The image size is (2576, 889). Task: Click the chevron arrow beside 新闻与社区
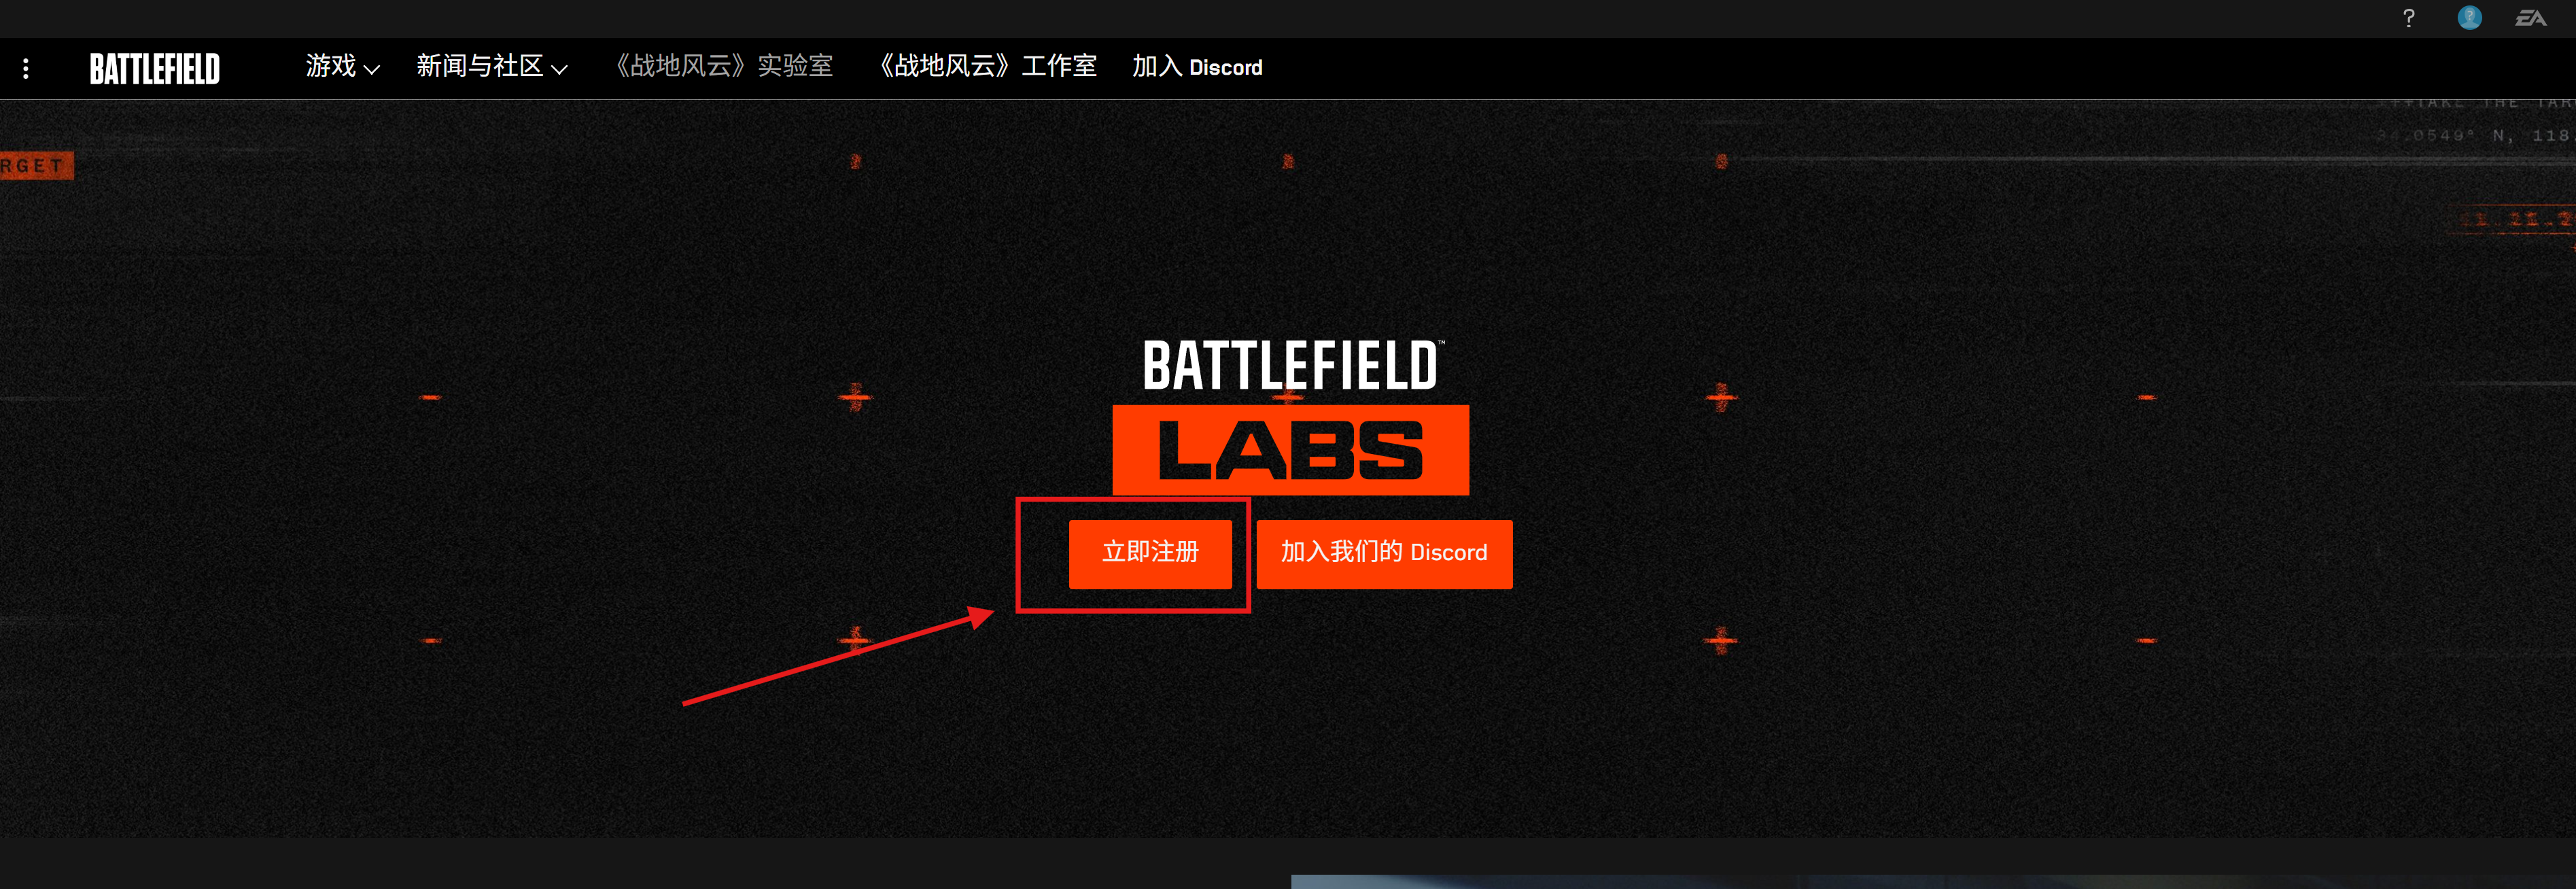coord(560,69)
